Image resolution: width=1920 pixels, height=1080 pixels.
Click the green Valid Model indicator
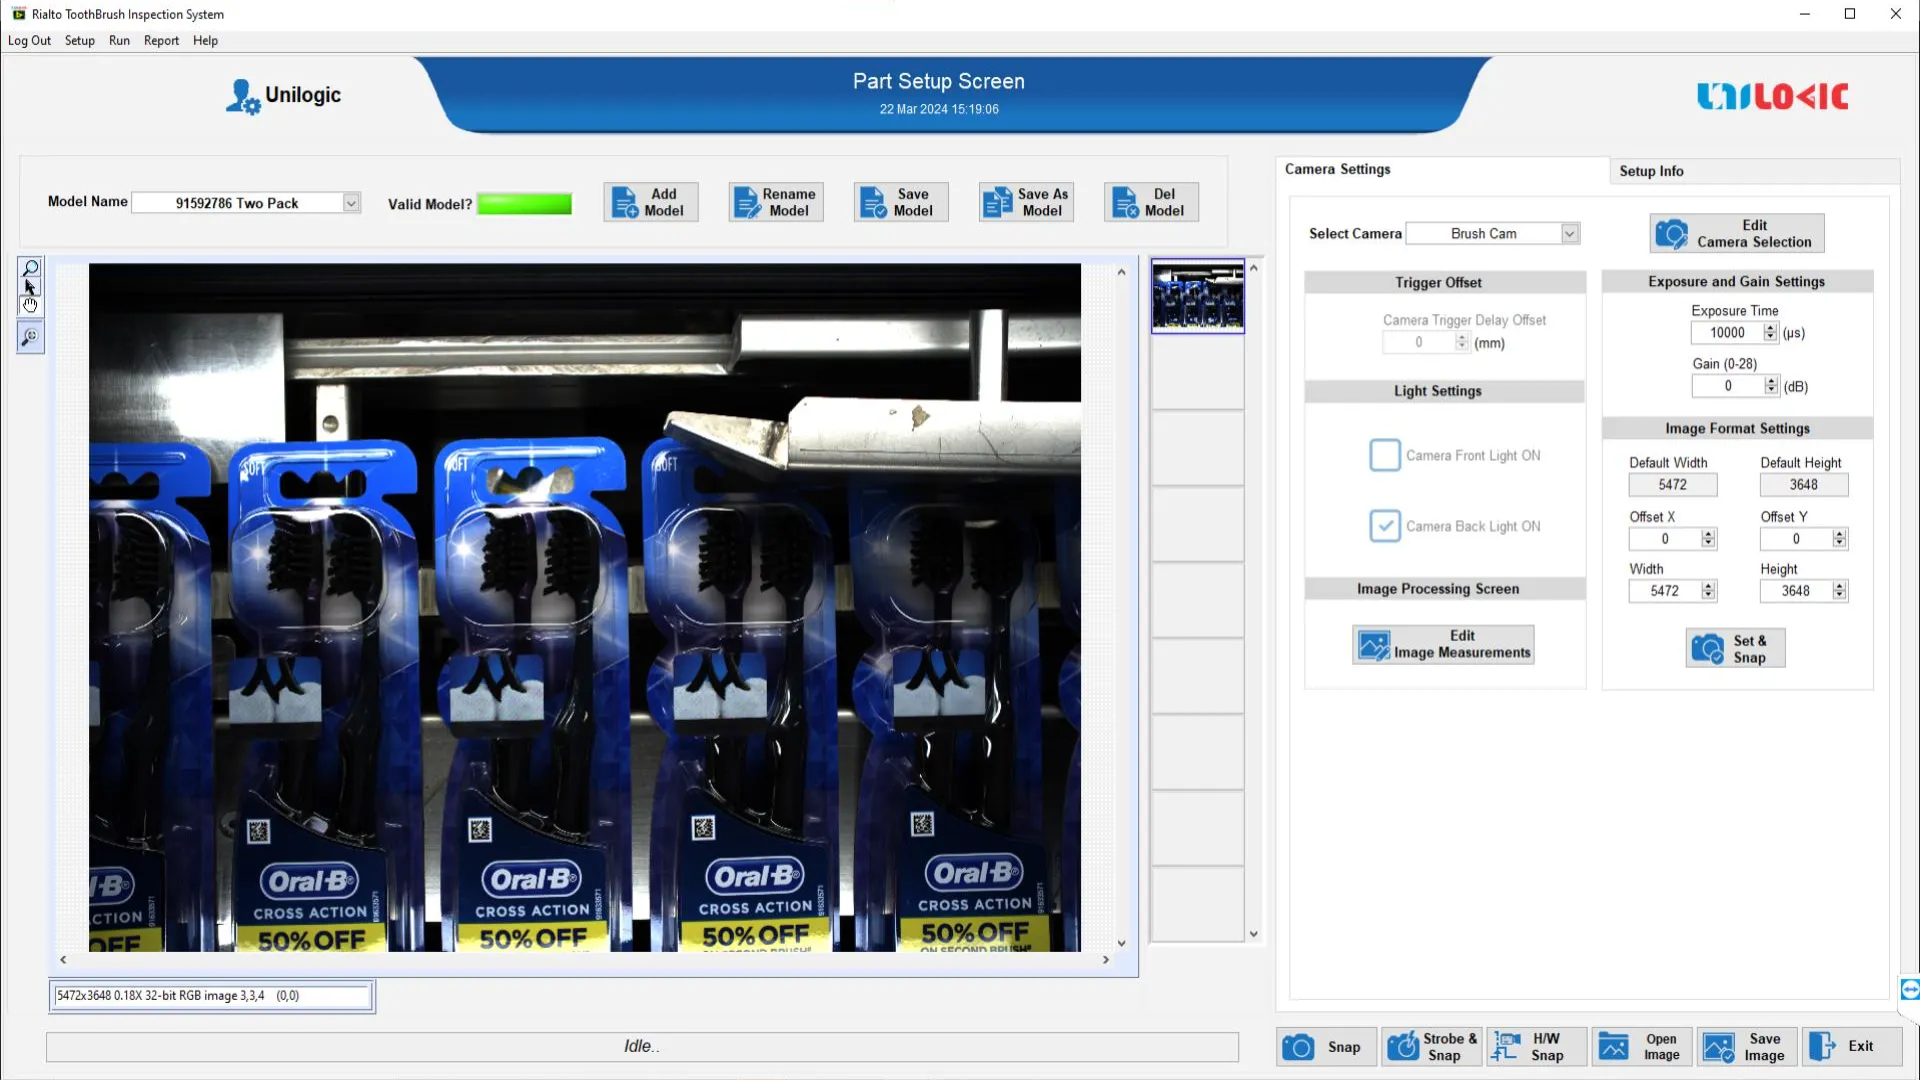524,204
